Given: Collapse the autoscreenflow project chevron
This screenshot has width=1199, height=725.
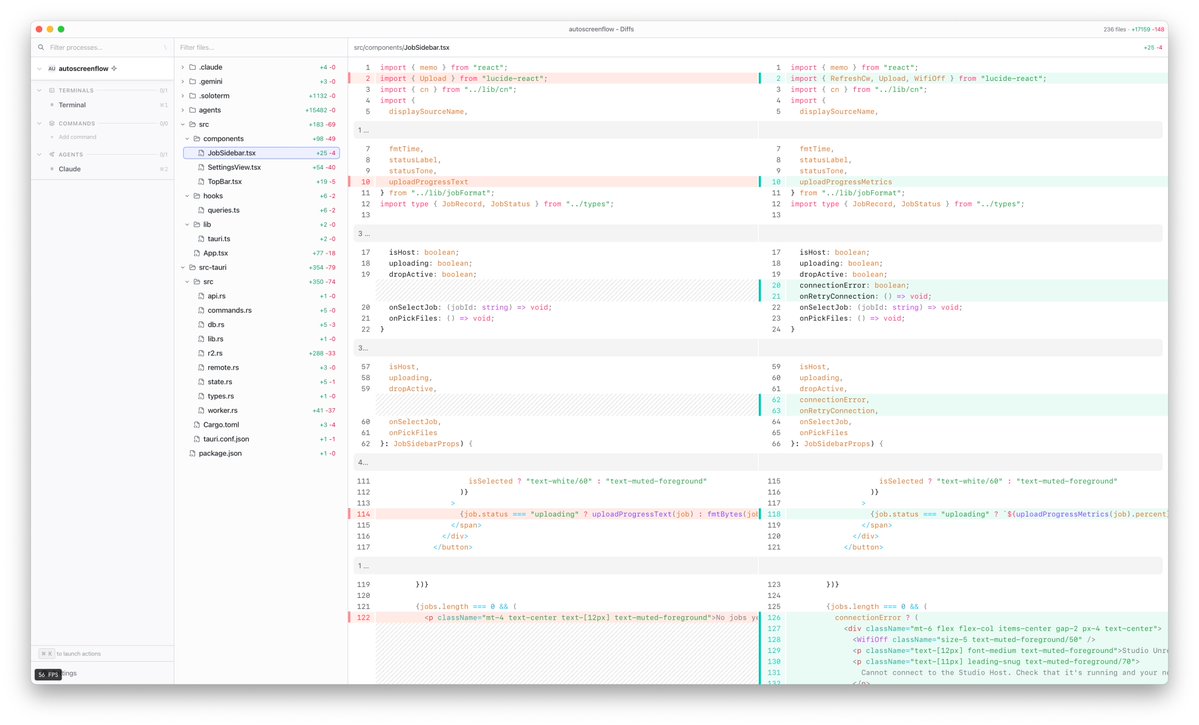Looking at the screenshot, I should click(40, 69).
